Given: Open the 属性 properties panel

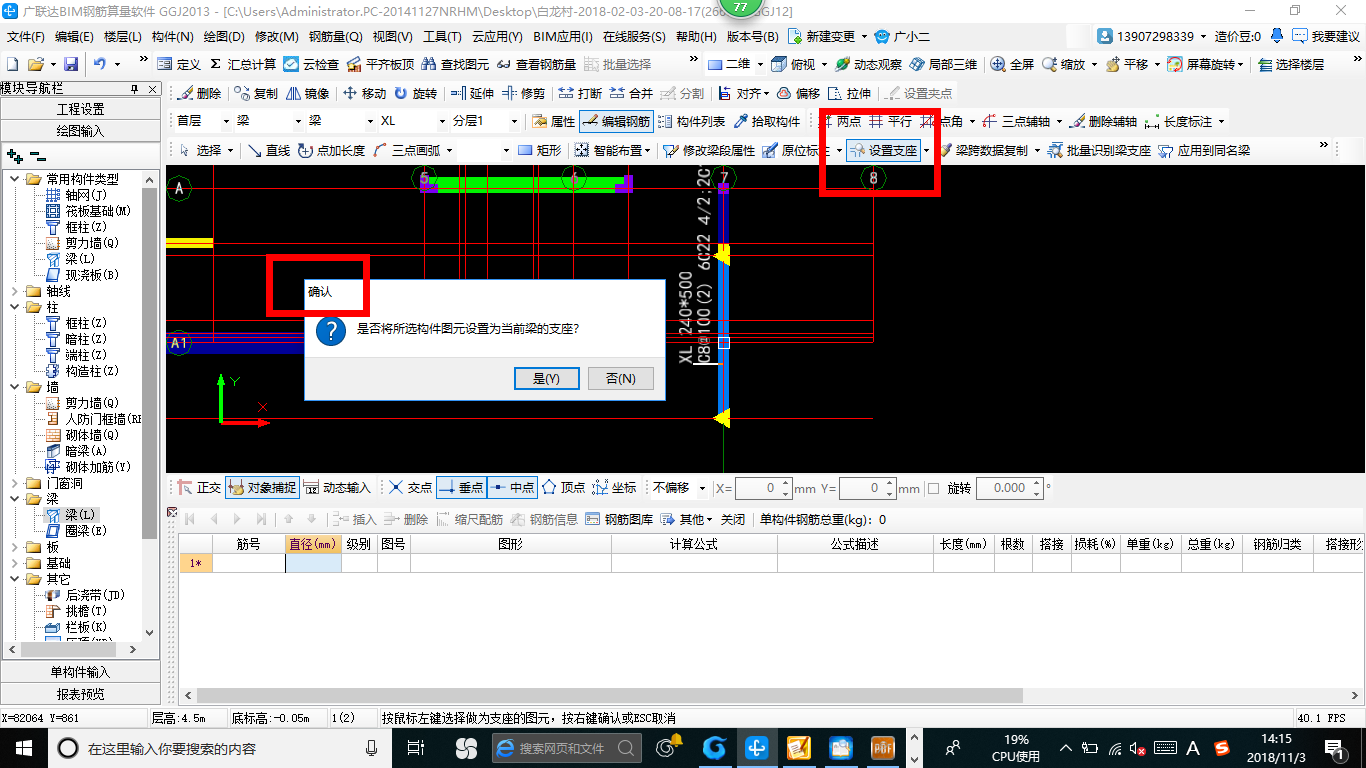Looking at the screenshot, I should 553,122.
